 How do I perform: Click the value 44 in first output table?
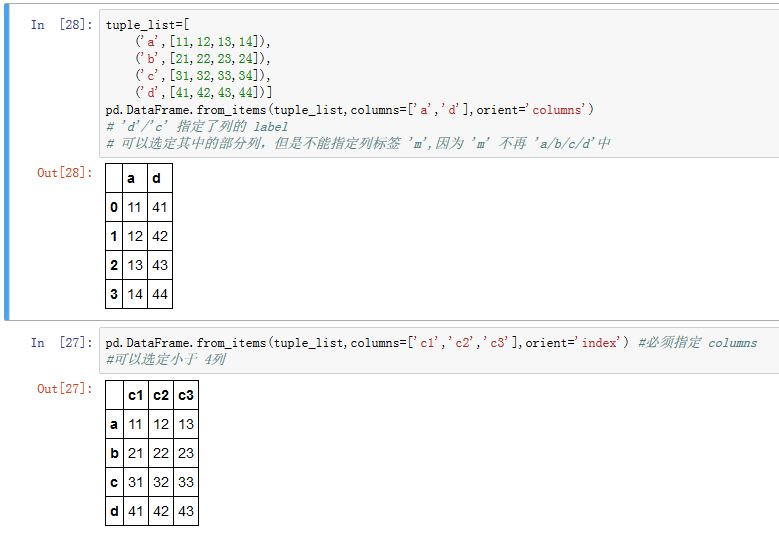(159, 294)
